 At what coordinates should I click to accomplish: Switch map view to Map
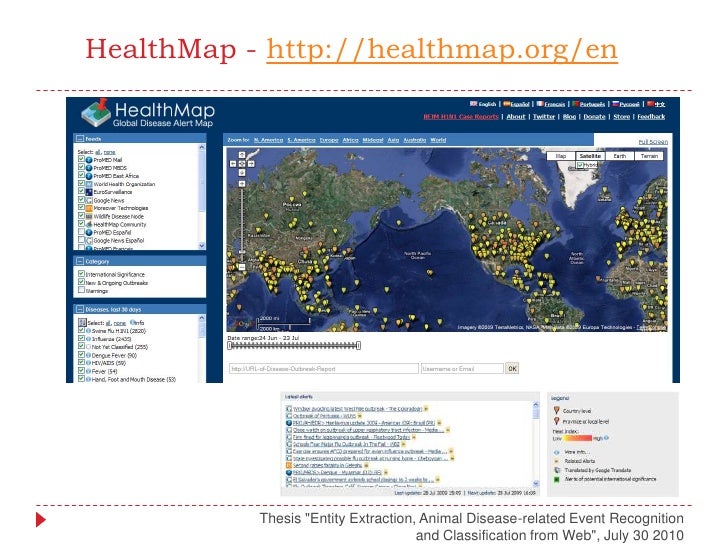(561, 156)
